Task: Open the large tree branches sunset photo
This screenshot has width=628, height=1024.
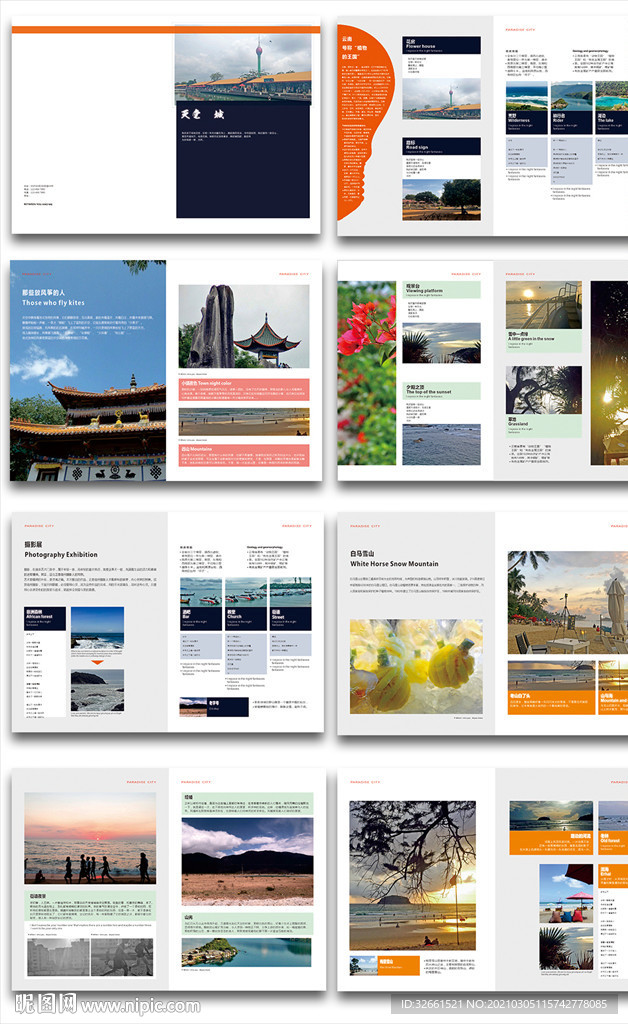Action: click(413, 875)
